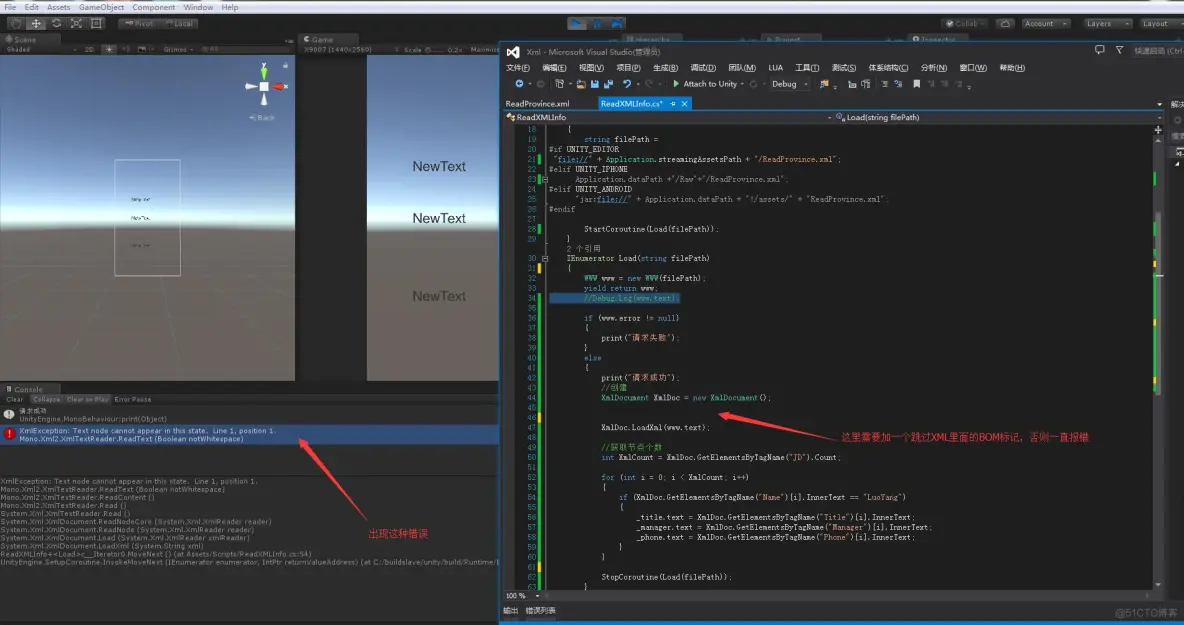Toggle scene audio speaker icon
This screenshot has height=625, width=1184.
pyautogui.click(x=126, y=49)
